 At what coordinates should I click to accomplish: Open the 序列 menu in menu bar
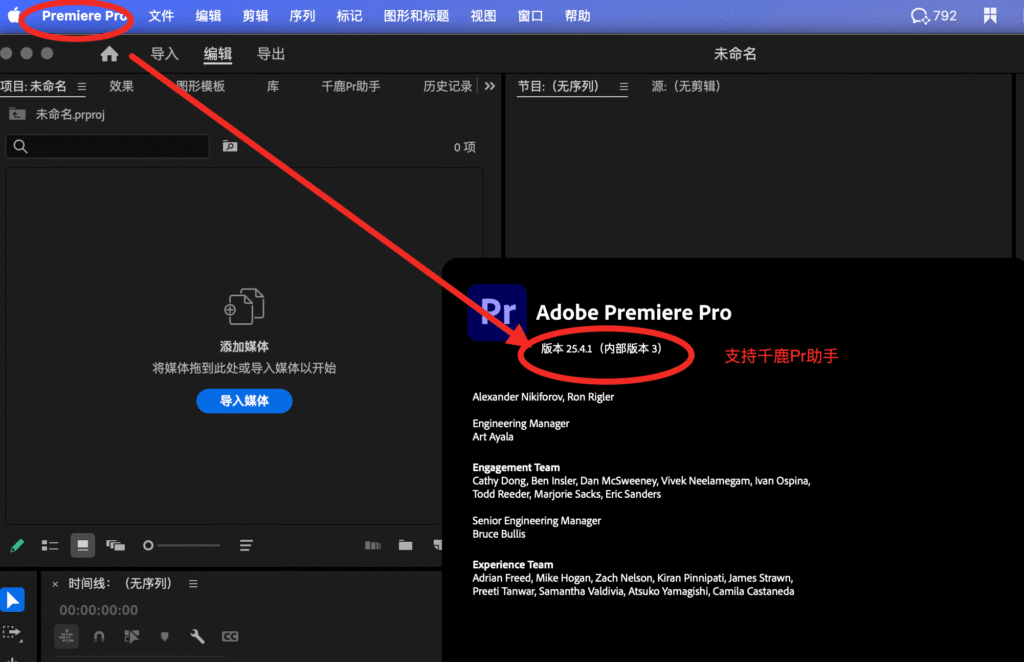coord(302,16)
